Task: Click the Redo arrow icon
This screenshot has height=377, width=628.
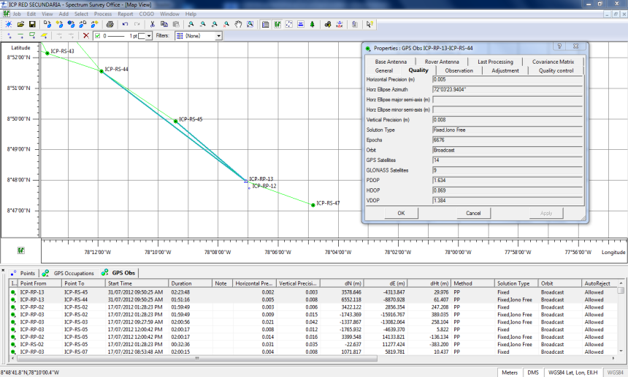Action: (137, 24)
